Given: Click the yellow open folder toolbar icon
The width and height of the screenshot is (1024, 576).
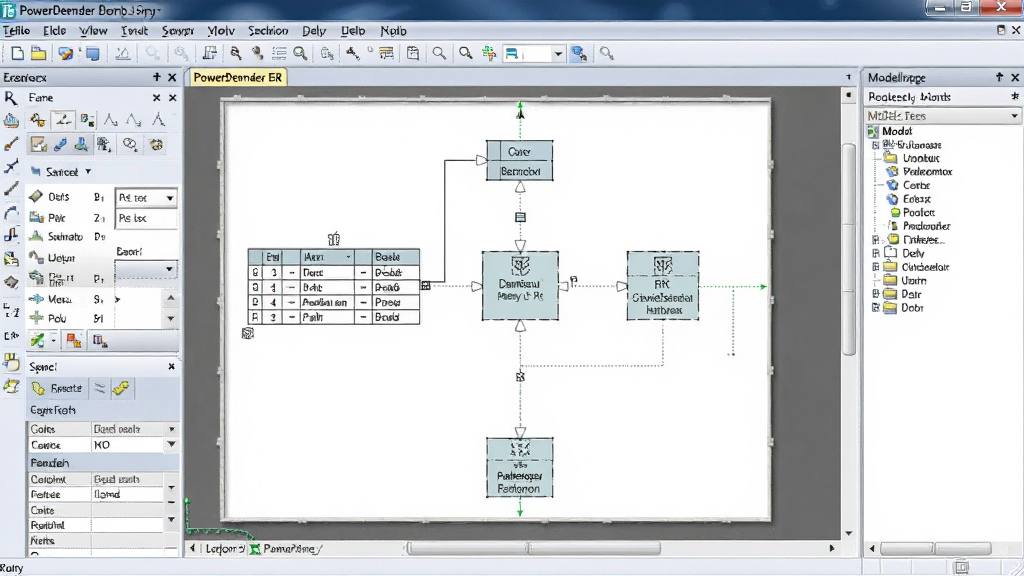Looking at the screenshot, I should (x=39, y=54).
